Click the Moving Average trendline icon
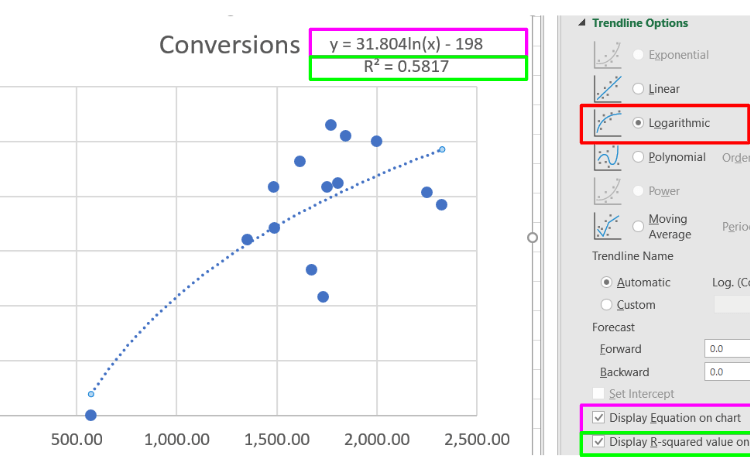Viewport: 750px width, 463px height. click(607, 226)
